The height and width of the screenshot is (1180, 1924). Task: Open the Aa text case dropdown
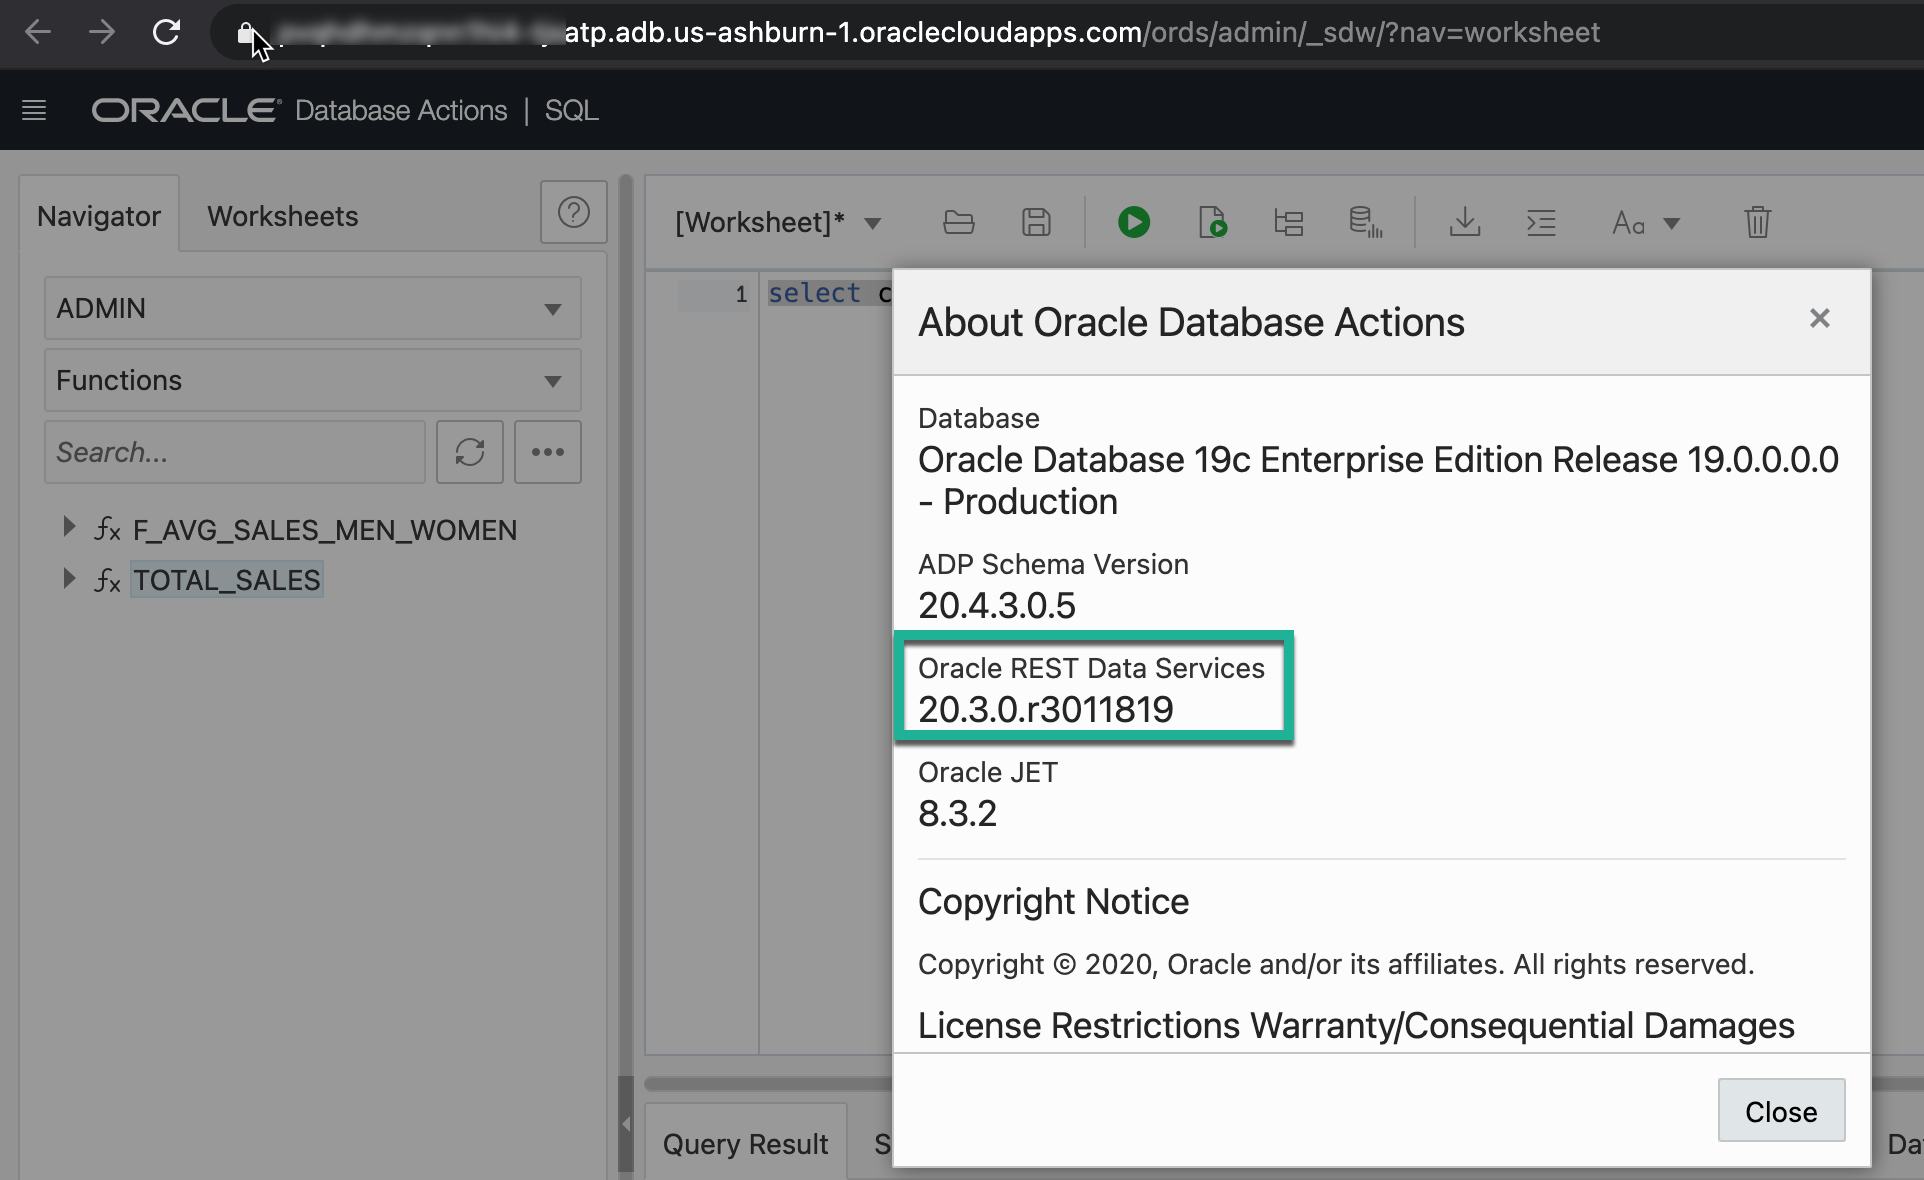tap(1646, 222)
